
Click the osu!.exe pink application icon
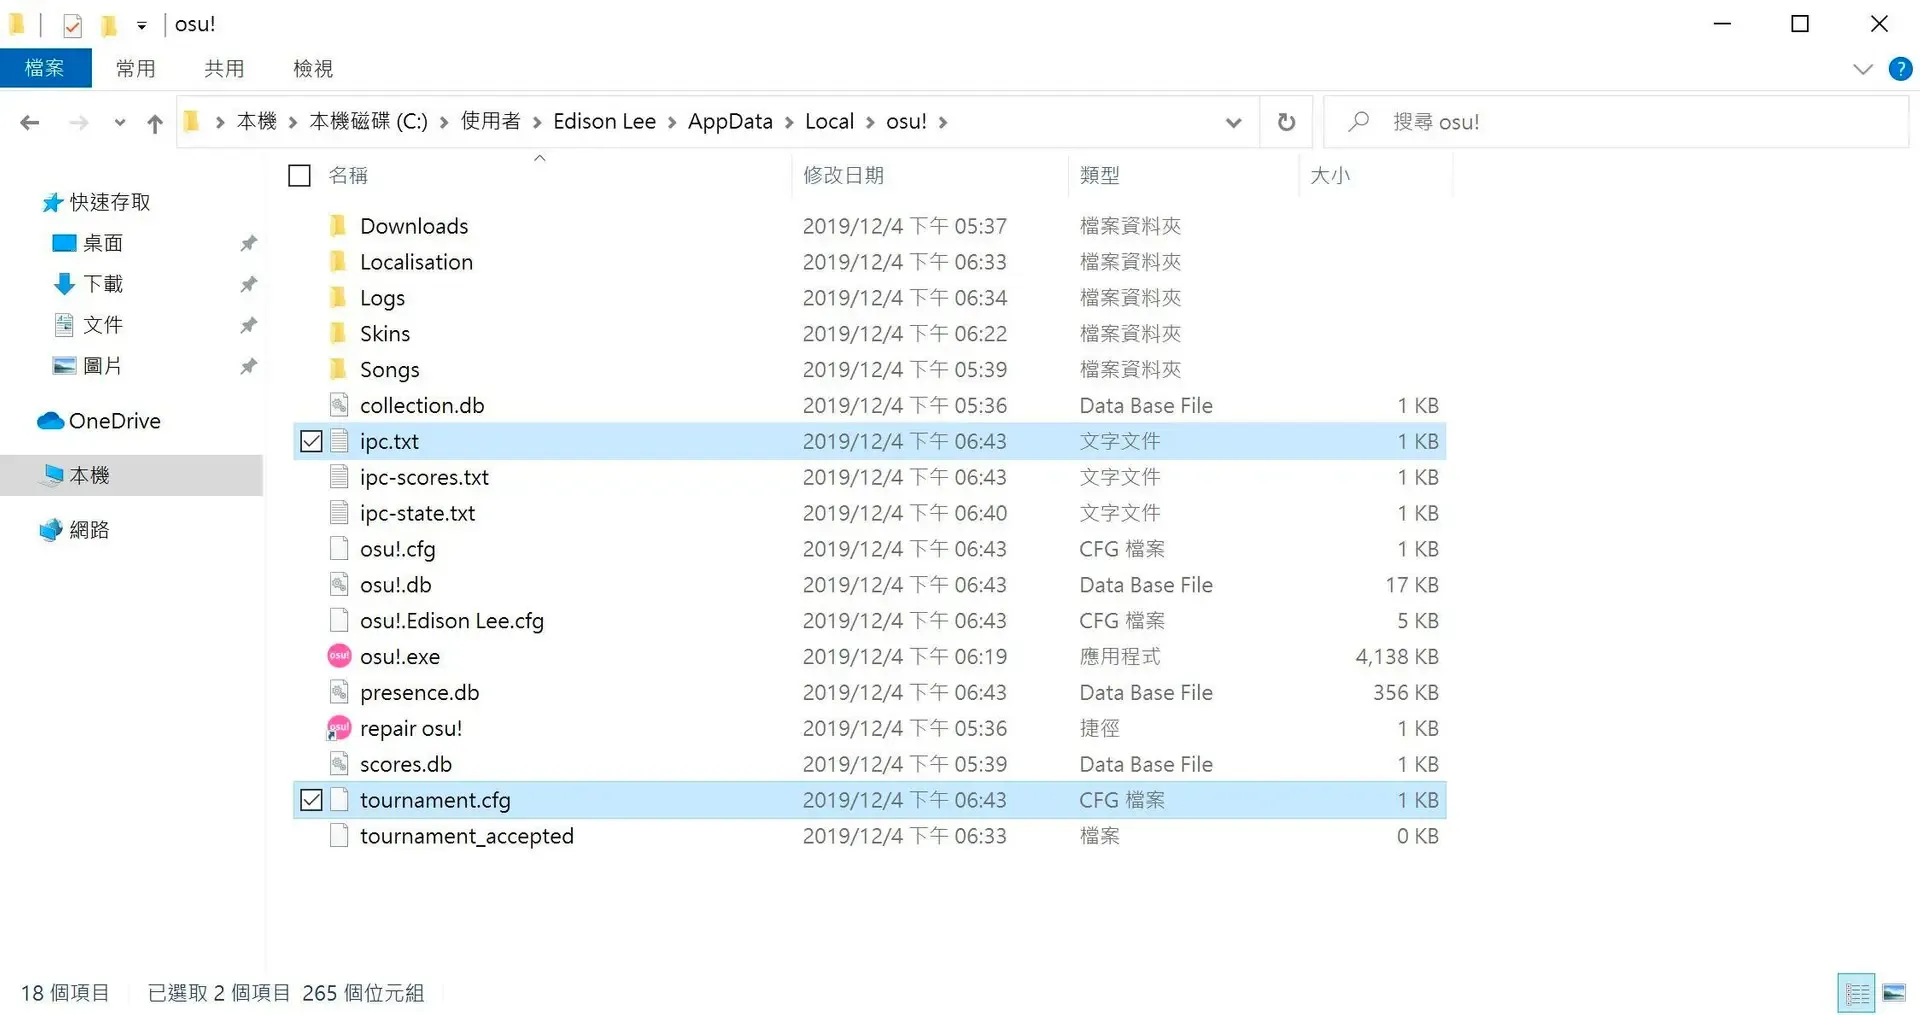tap(339, 656)
